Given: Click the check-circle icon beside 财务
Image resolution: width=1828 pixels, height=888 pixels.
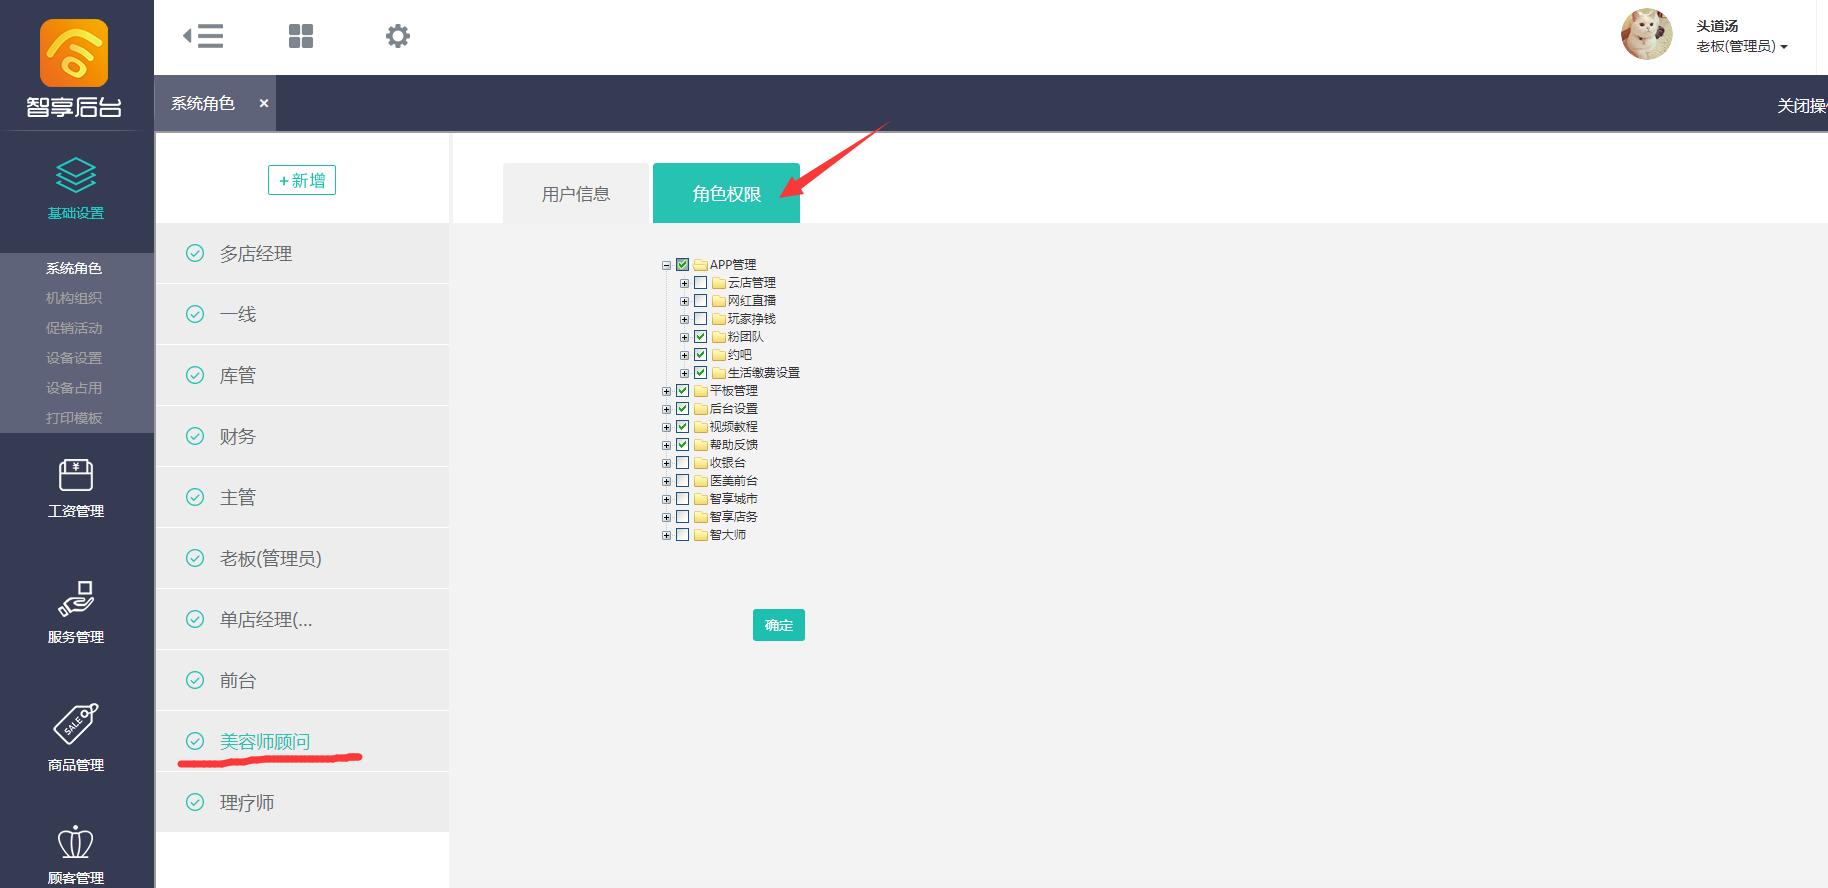Looking at the screenshot, I should tap(195, 436).
